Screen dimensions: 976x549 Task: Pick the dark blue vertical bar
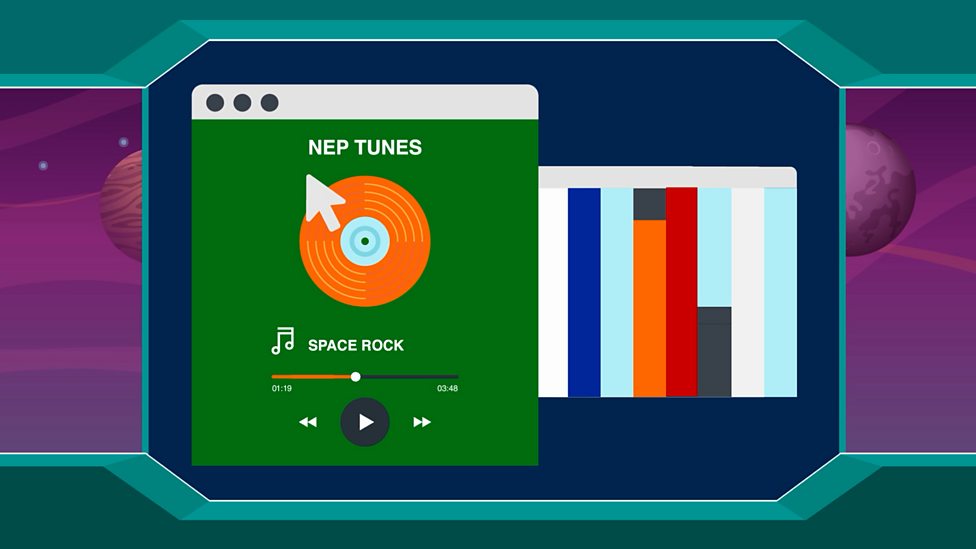pos(584,292)
